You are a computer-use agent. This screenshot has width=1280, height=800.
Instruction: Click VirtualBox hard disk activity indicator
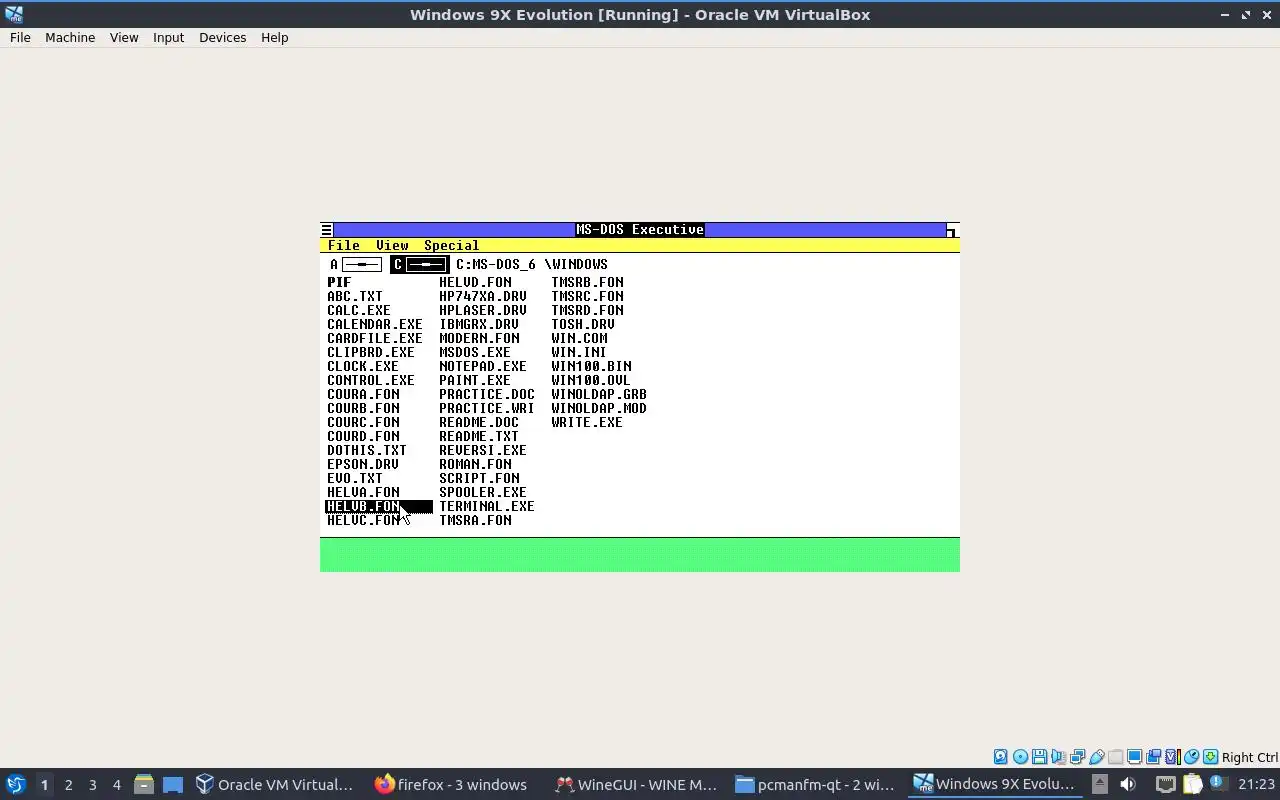point(1000,757)
